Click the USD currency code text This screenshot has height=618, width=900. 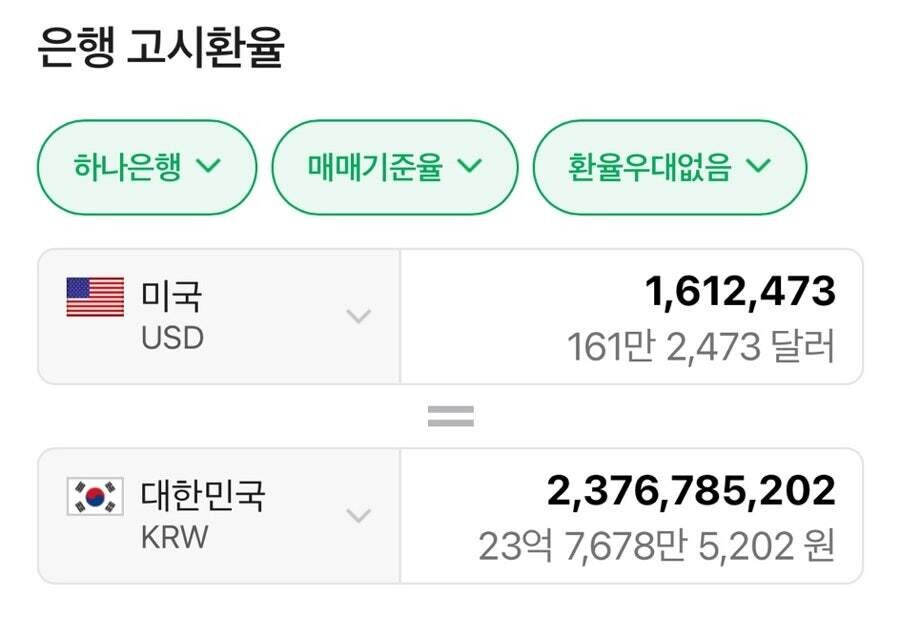click(x=172, y=338)
